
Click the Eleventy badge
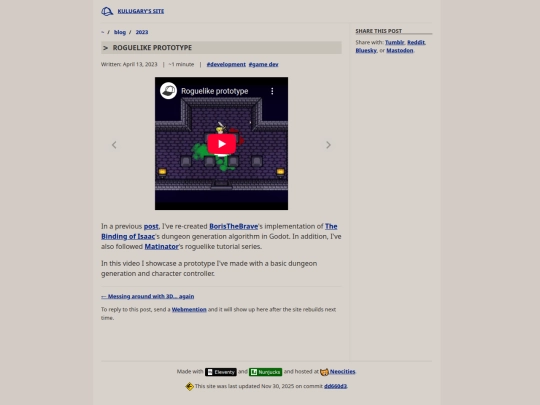(x=221, y=372)
